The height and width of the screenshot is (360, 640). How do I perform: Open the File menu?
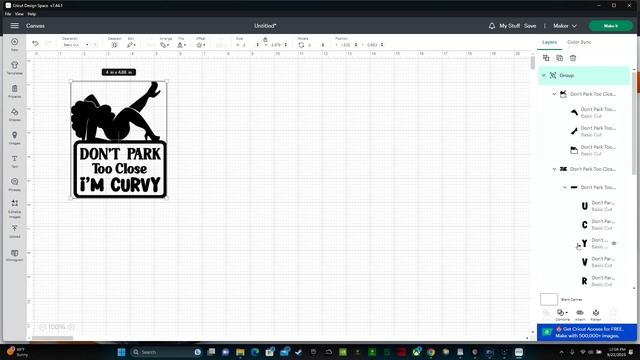pos(8,14)
